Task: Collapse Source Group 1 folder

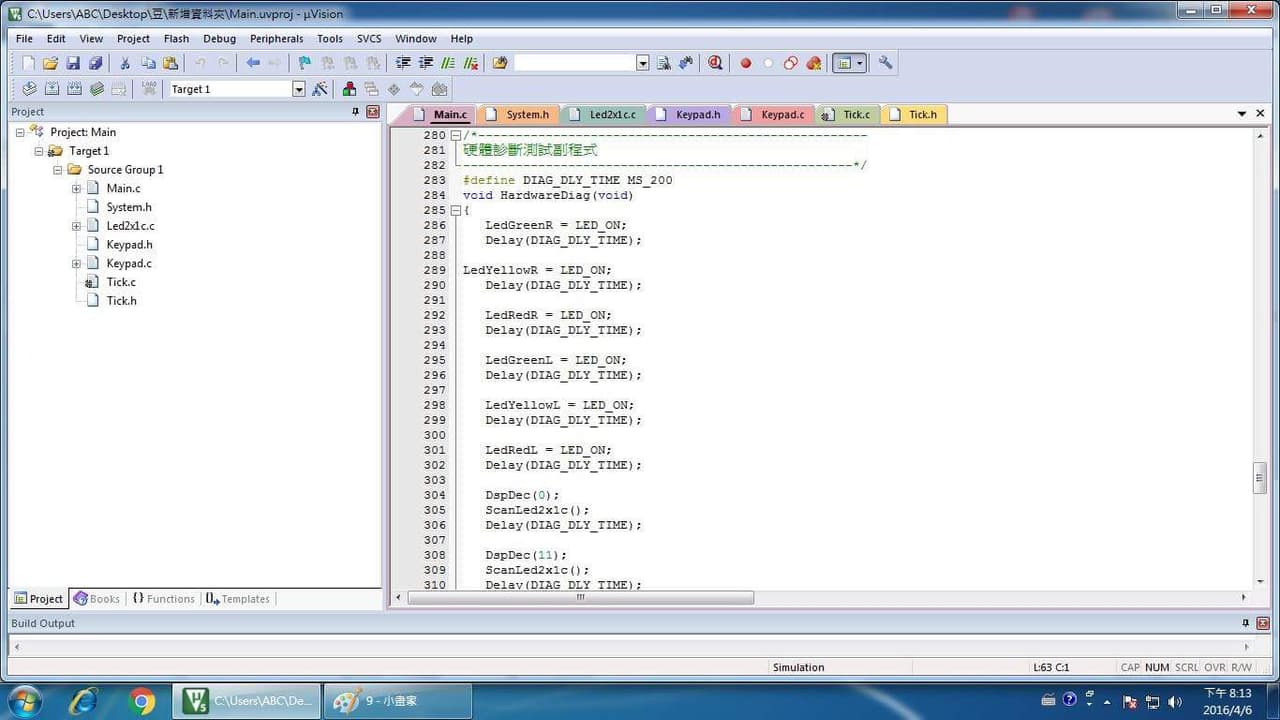Action: pos(58,170)
